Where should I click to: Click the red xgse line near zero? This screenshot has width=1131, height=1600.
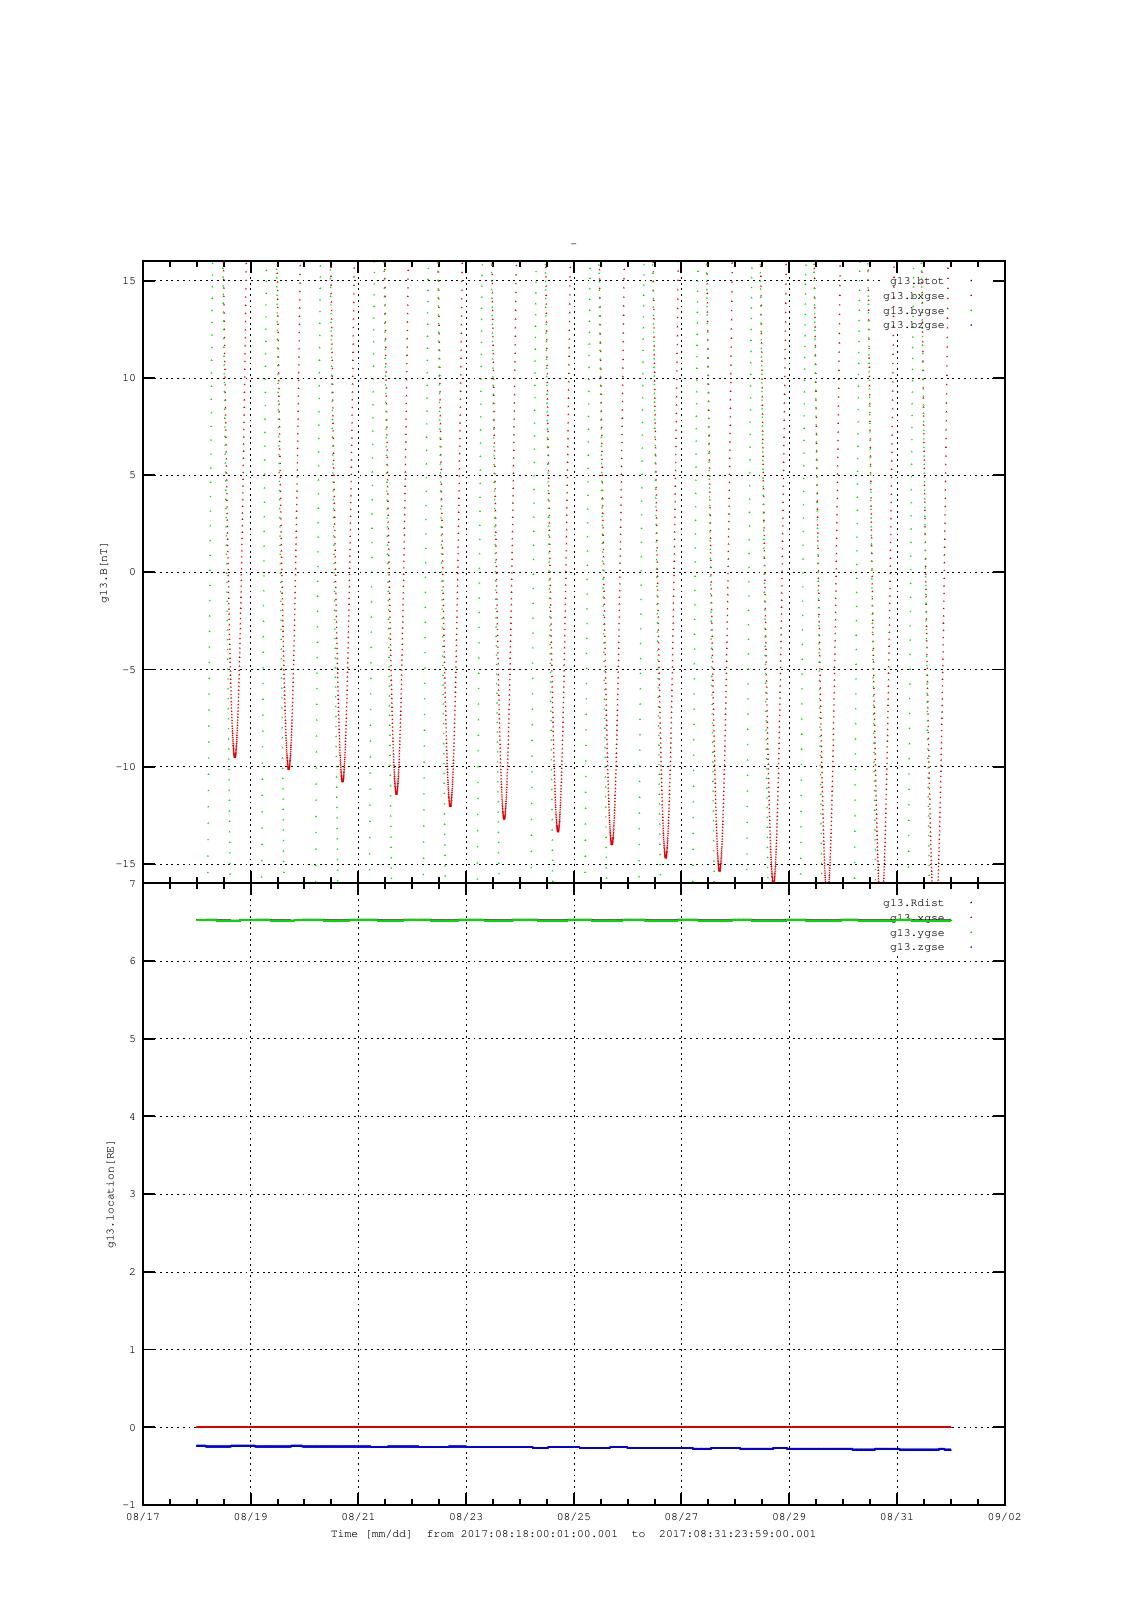point(574,1427)
